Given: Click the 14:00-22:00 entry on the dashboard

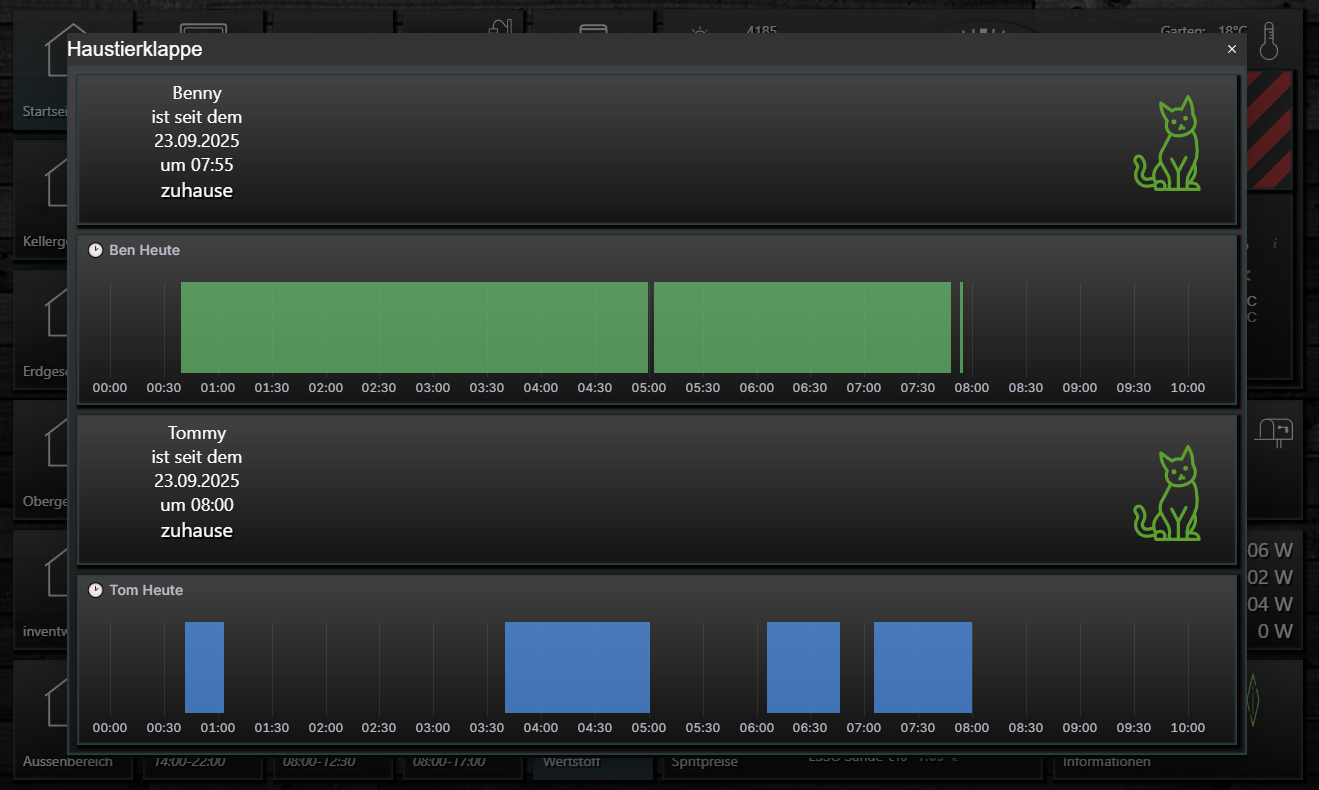Looking at the screenshot, I should pyautogui.click(x=189, y=762).
